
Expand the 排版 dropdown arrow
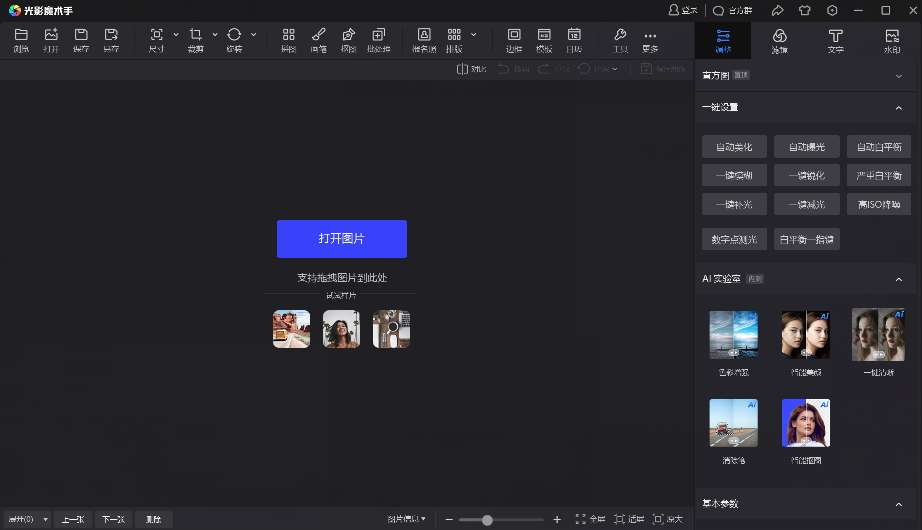473,35
